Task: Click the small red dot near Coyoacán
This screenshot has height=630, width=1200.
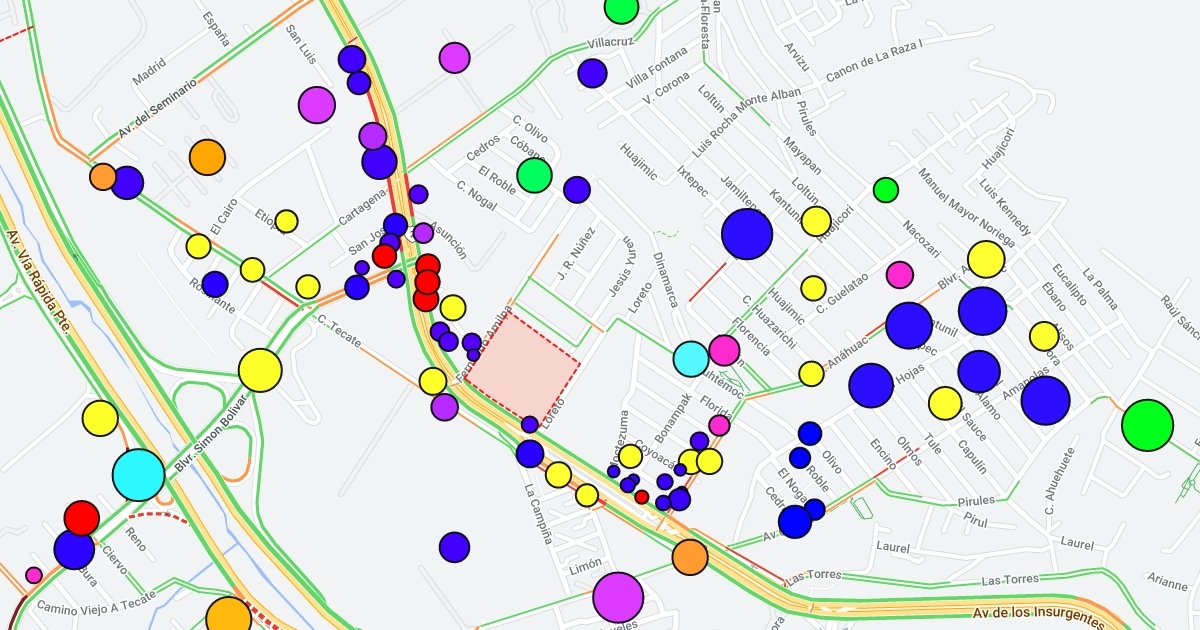Action: (642, 497)
